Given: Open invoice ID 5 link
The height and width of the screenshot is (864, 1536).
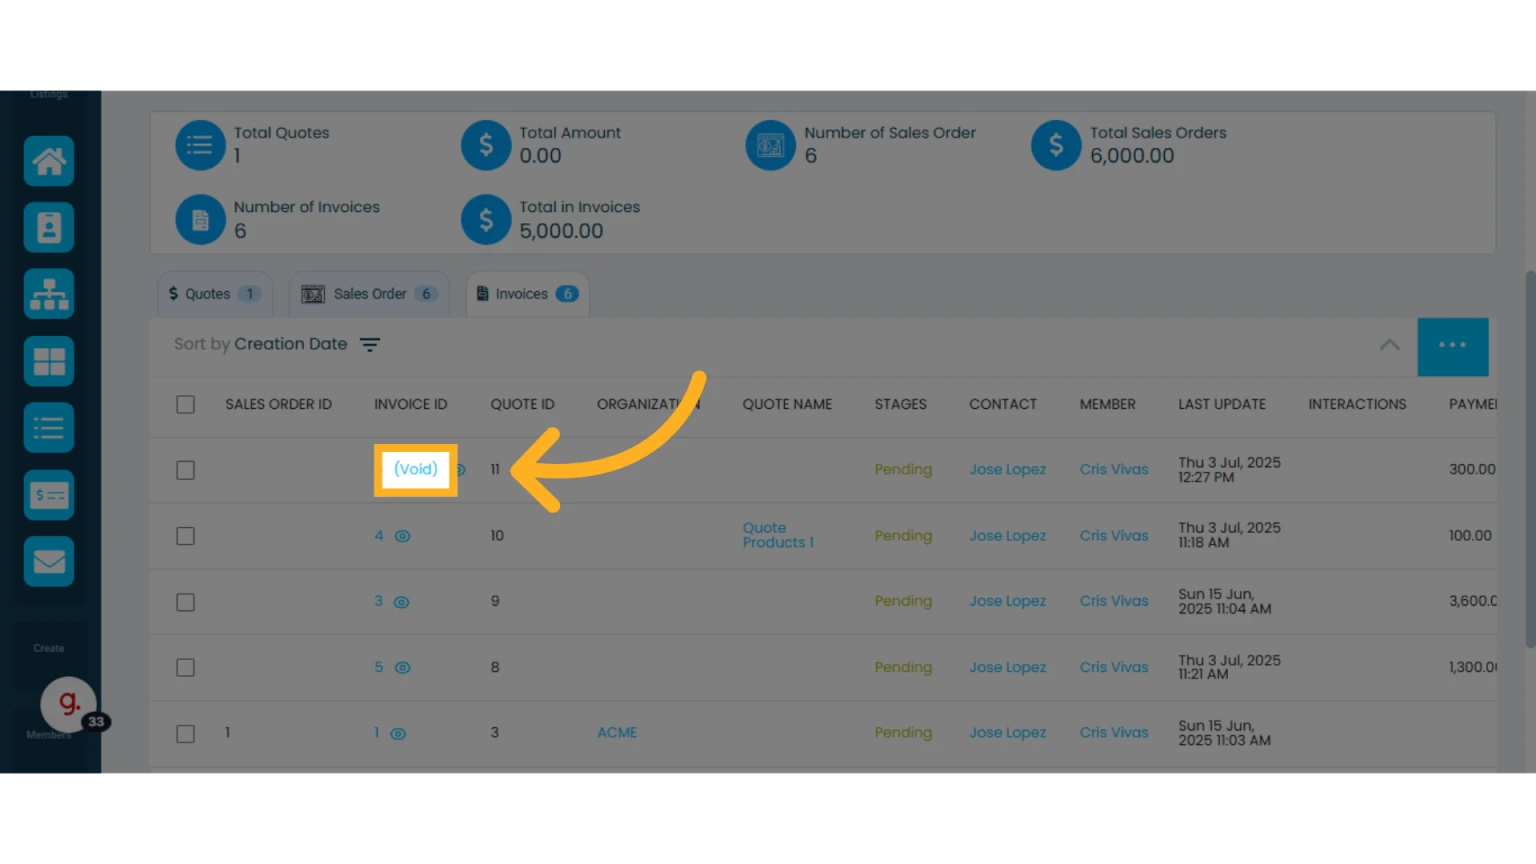Looking at the screenshot, I should [379, 667].
